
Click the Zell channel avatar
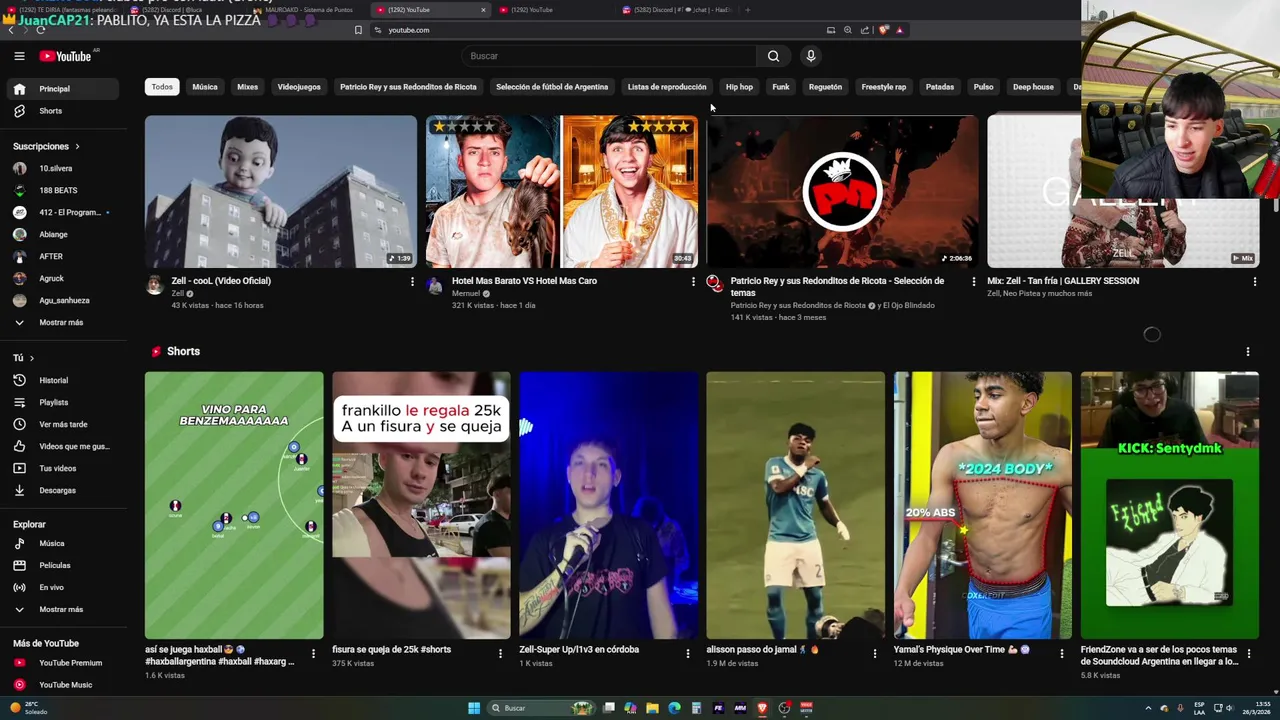tap(154, 285)
